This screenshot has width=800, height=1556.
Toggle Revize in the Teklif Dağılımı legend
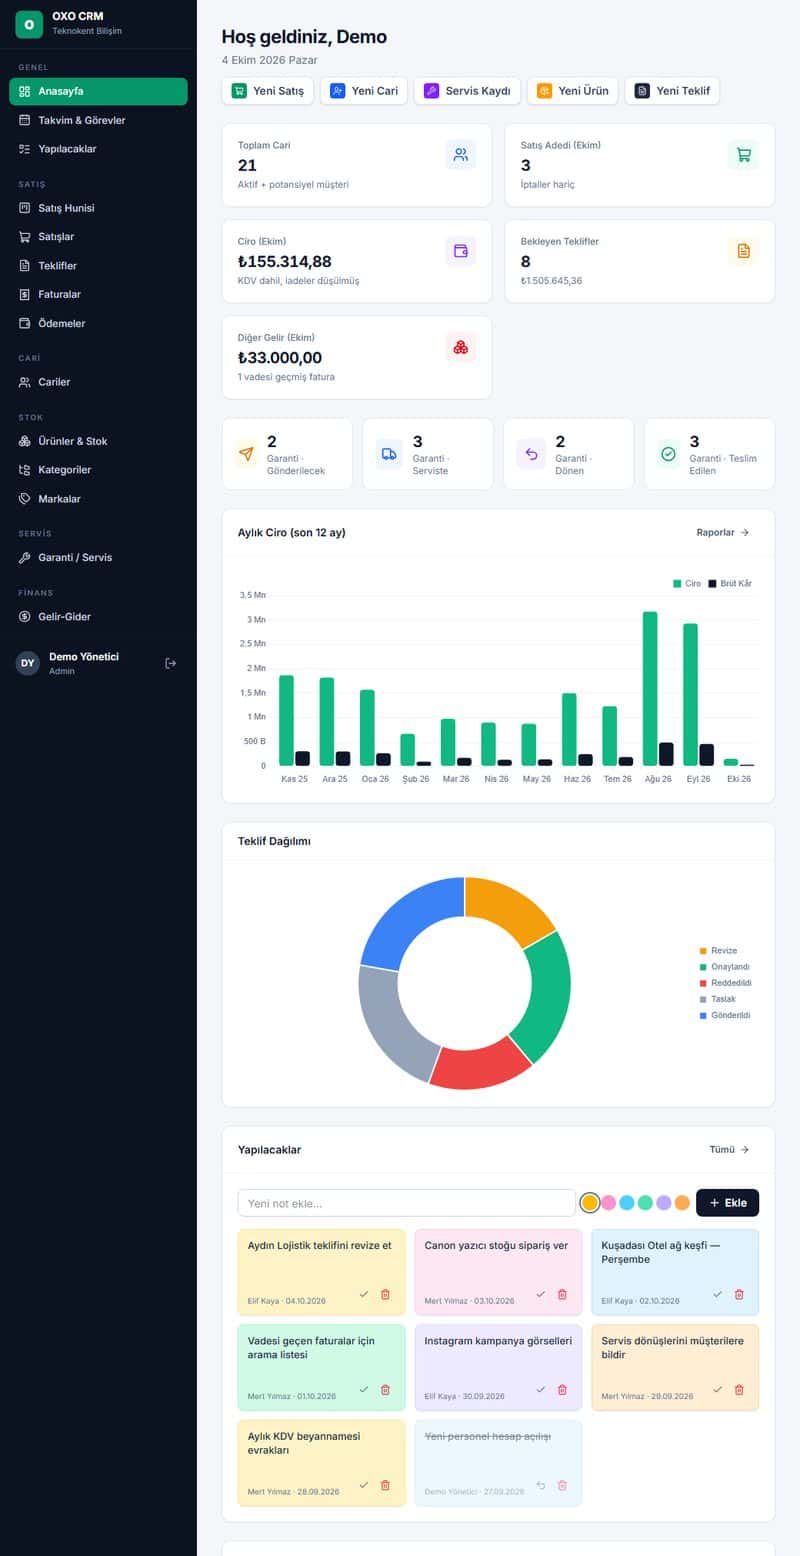[718, 951]
